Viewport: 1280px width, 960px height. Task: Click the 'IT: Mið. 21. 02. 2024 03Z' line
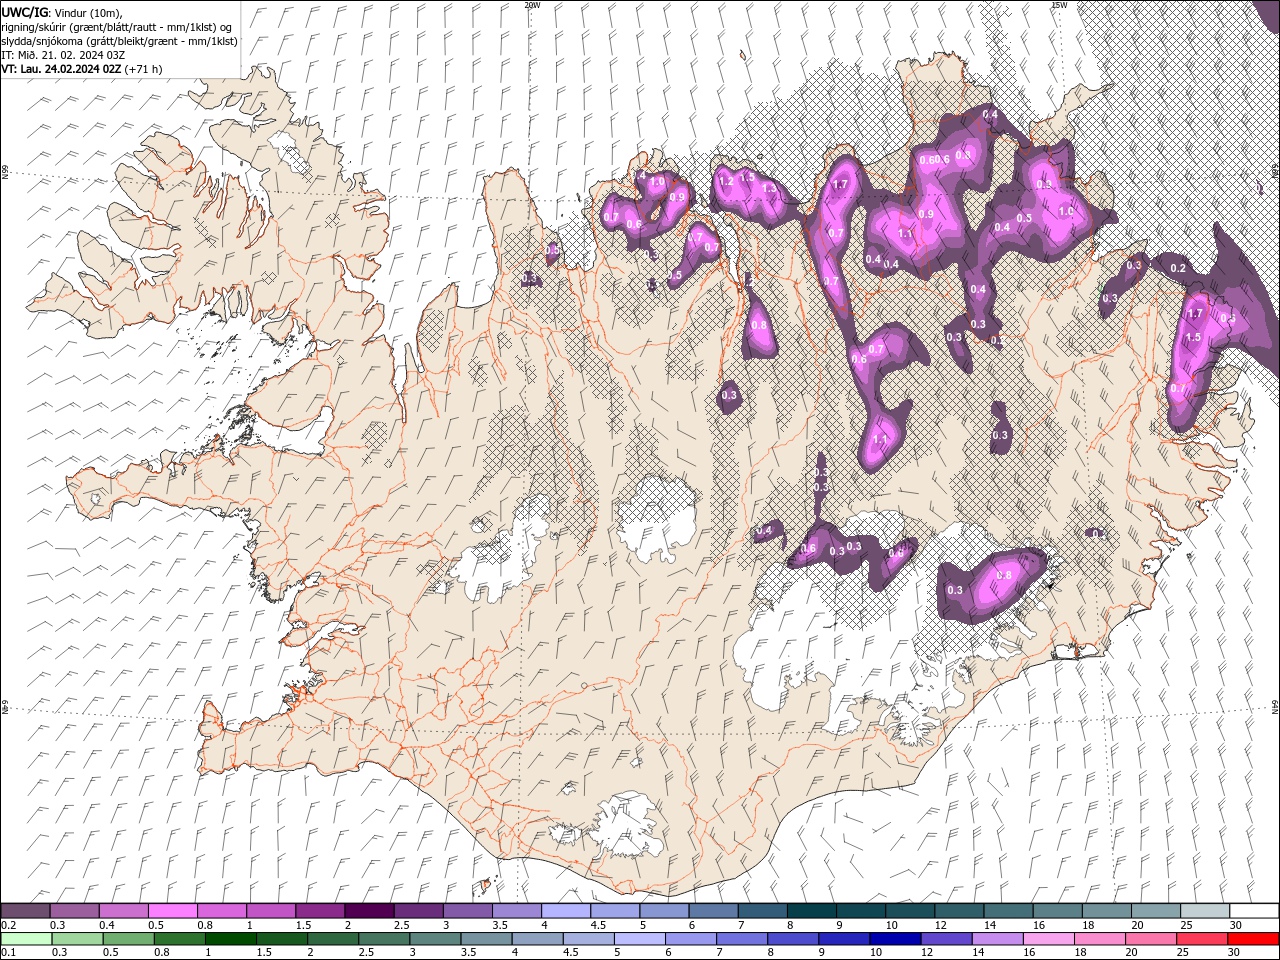pyautogui.click(x=63, y=55)
